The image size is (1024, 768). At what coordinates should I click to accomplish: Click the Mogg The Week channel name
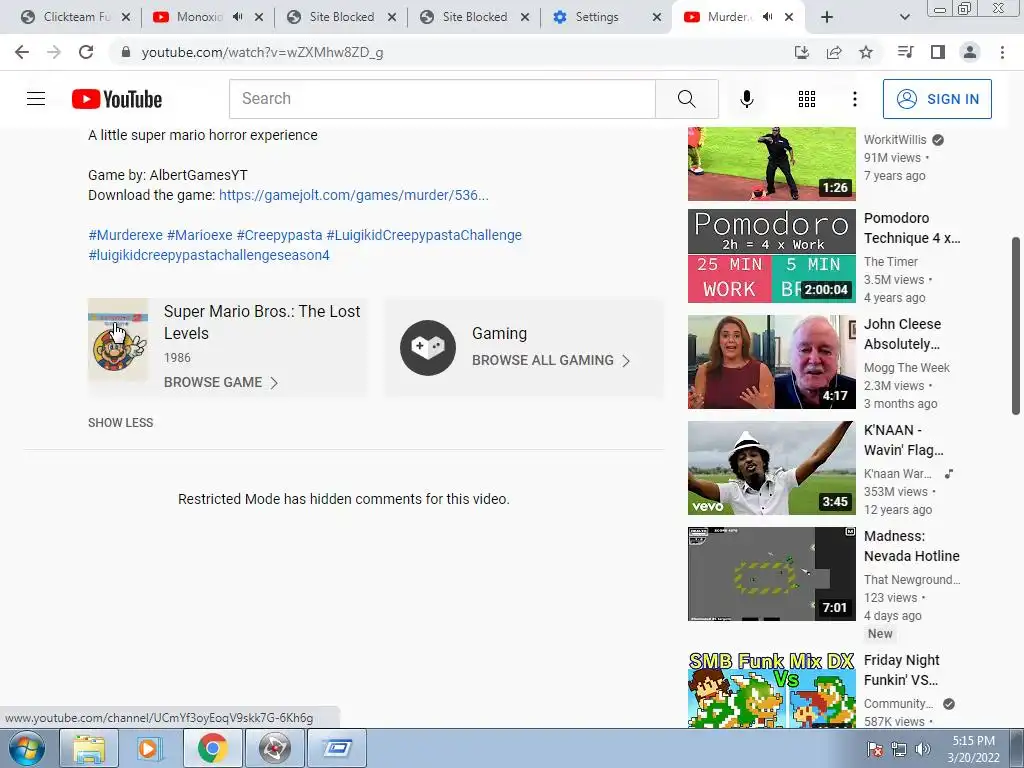[x=906, y=368]
